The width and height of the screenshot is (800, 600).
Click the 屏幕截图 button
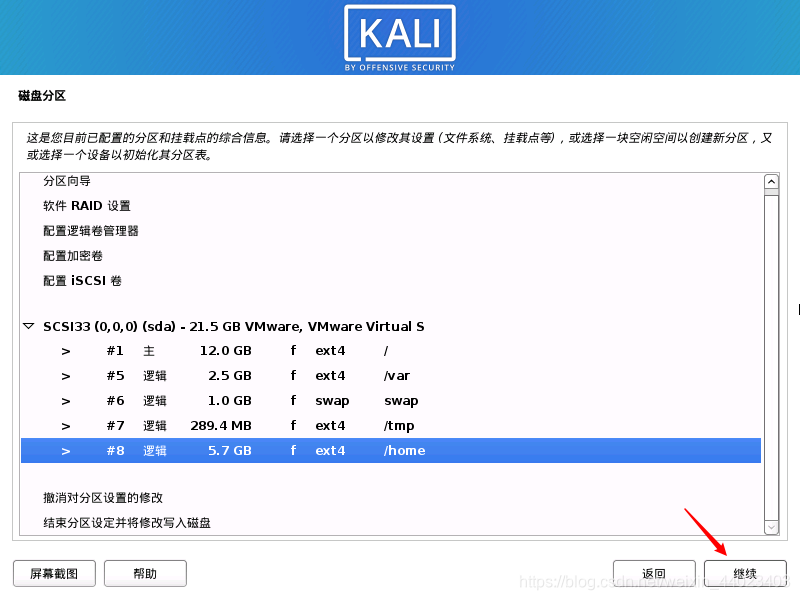(x=54, y=573)
